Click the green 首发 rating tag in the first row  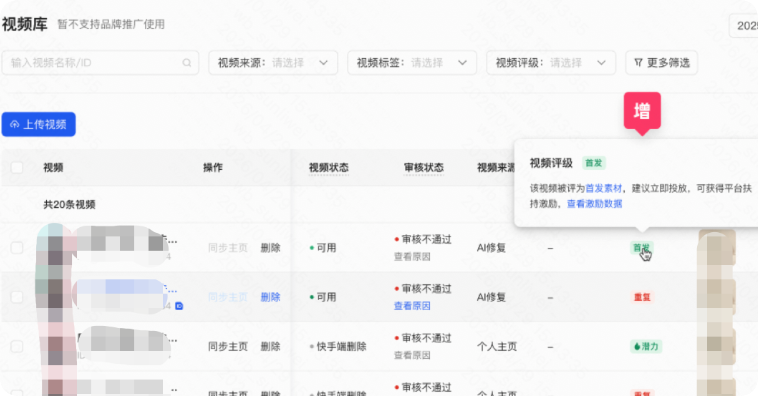pyautogui.click(x=642, y=248)
